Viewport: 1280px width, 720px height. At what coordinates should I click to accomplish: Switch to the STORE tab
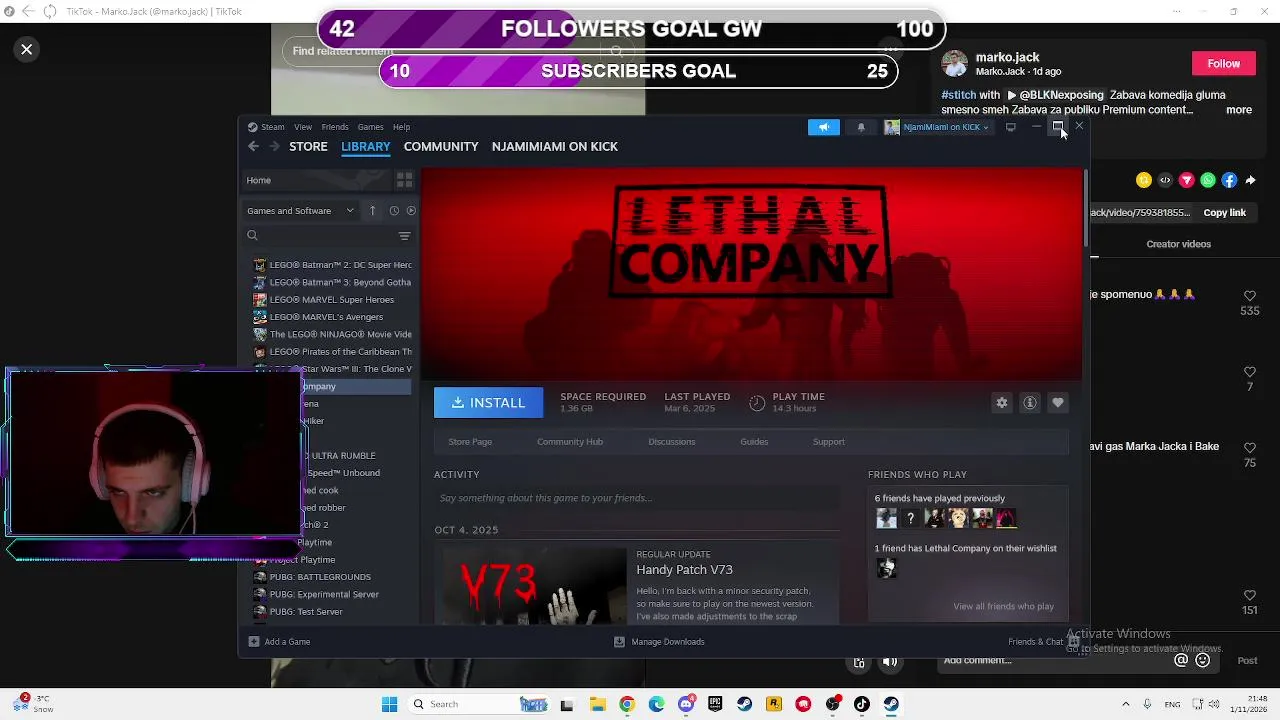coord(308,146)
